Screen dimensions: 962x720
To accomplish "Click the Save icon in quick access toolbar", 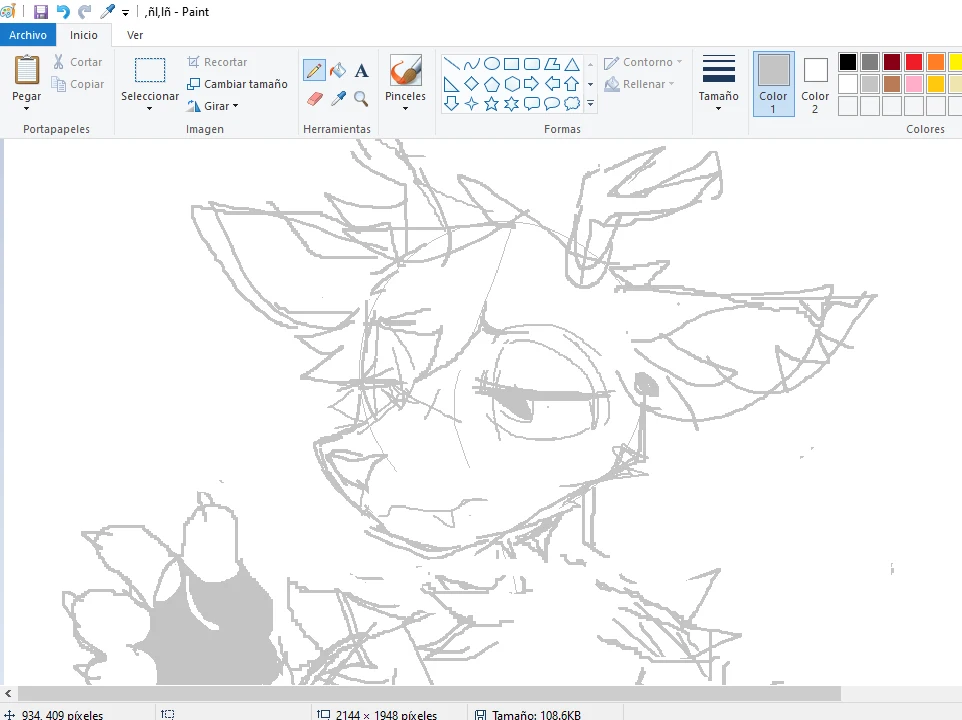I will tap(40, 12).
